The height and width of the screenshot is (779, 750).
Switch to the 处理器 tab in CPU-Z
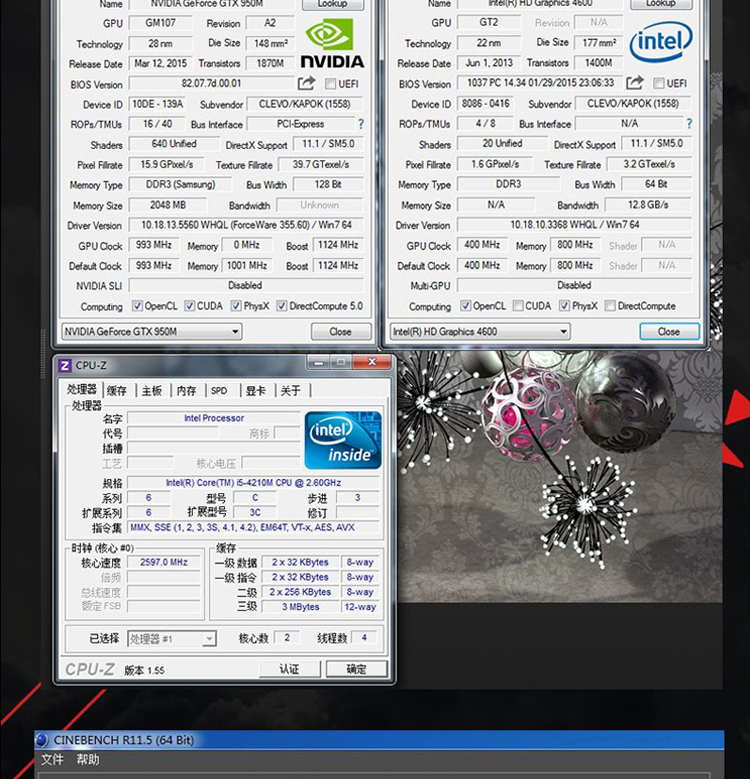[81, 390]
